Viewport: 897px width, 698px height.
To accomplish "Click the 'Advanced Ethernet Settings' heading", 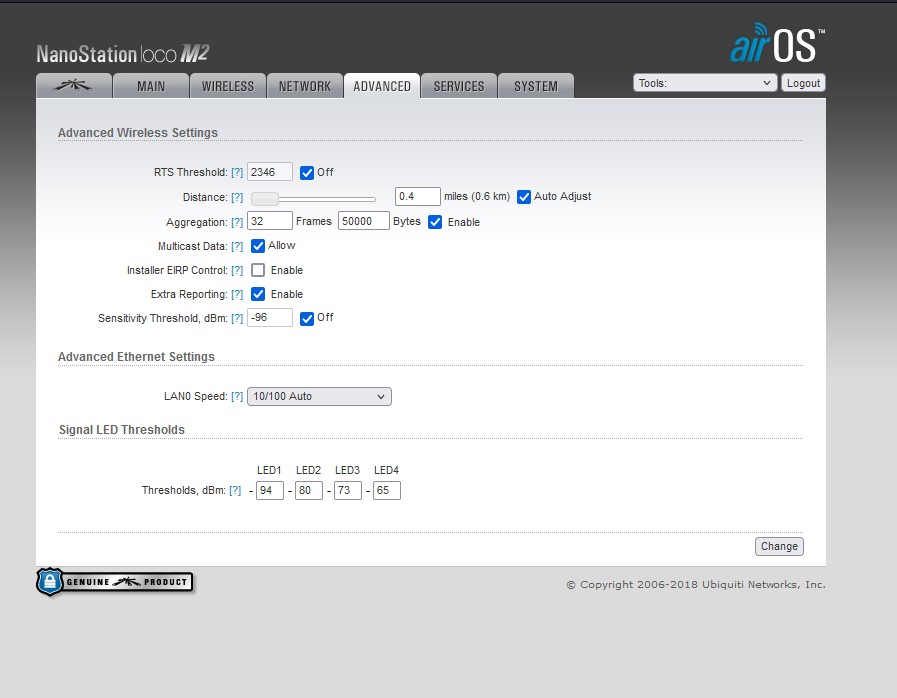I will tap(136, 356).
